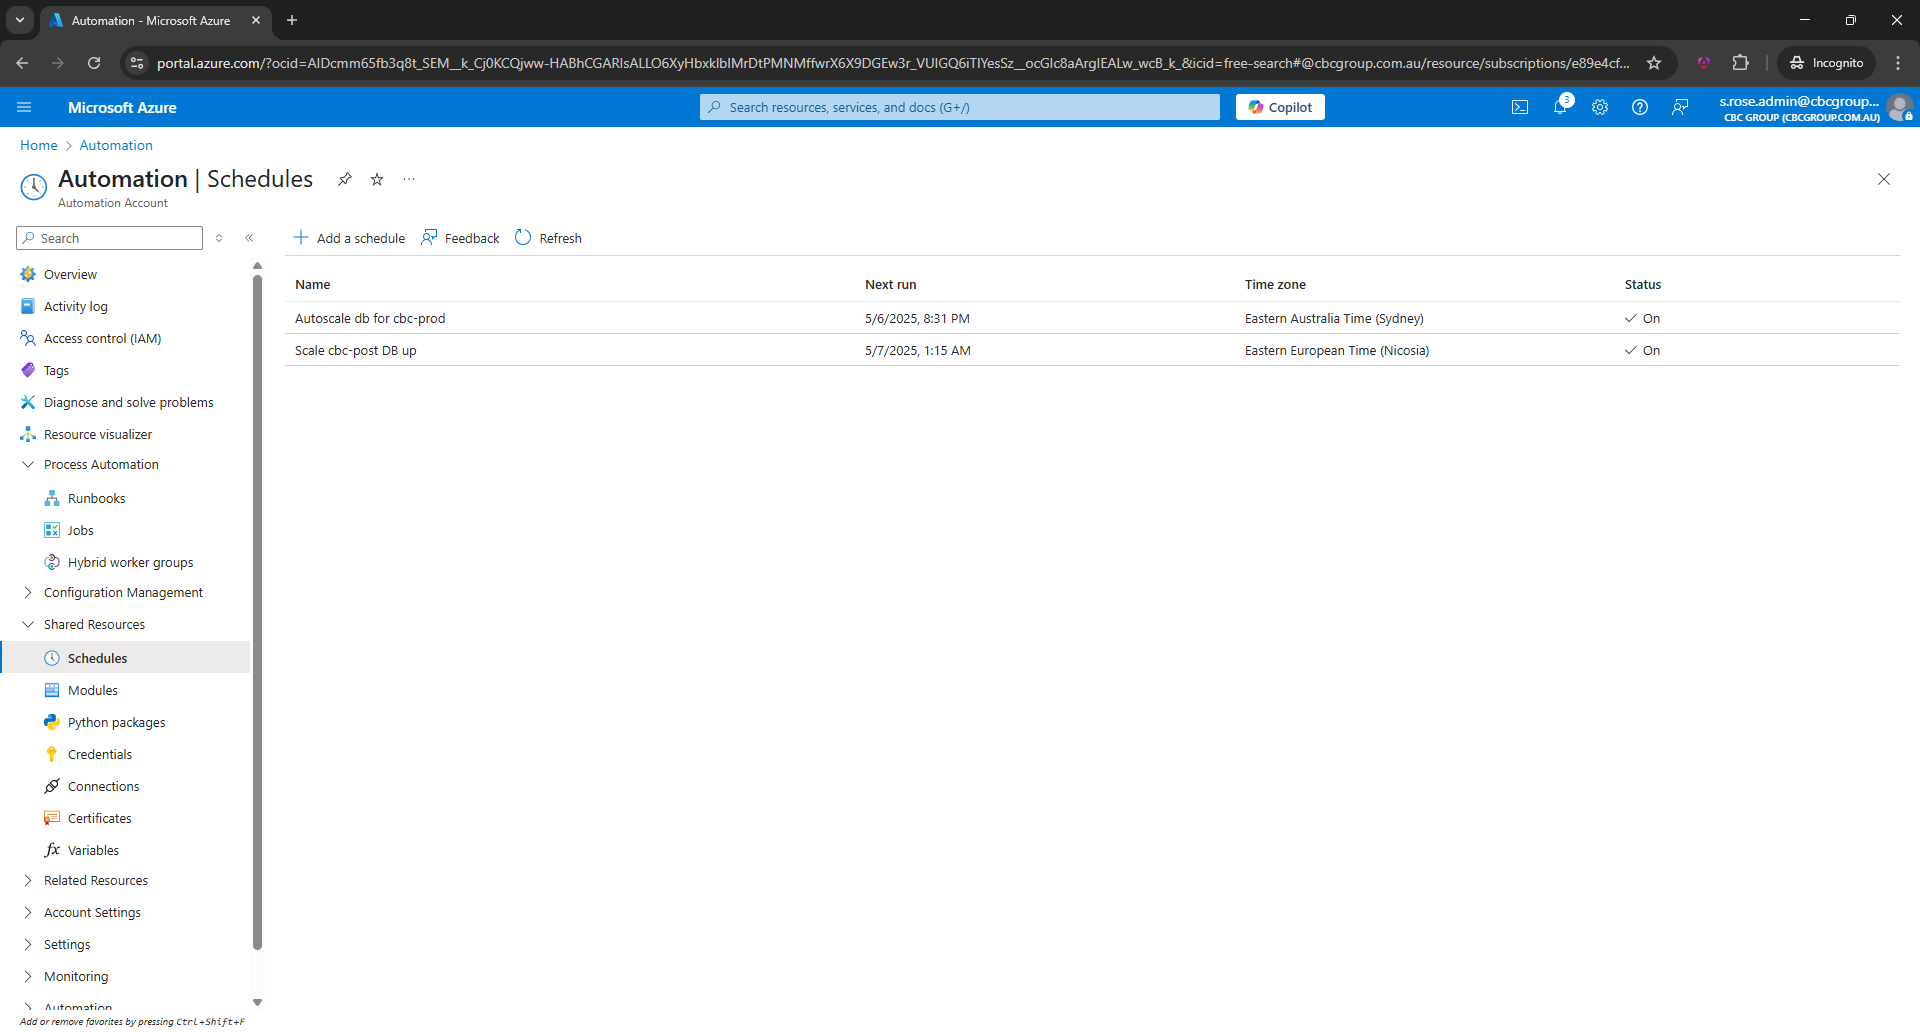This screenshot has width=1920, height=1032.
Task: Collapse the Process Automation section
Action: (28, 465)
